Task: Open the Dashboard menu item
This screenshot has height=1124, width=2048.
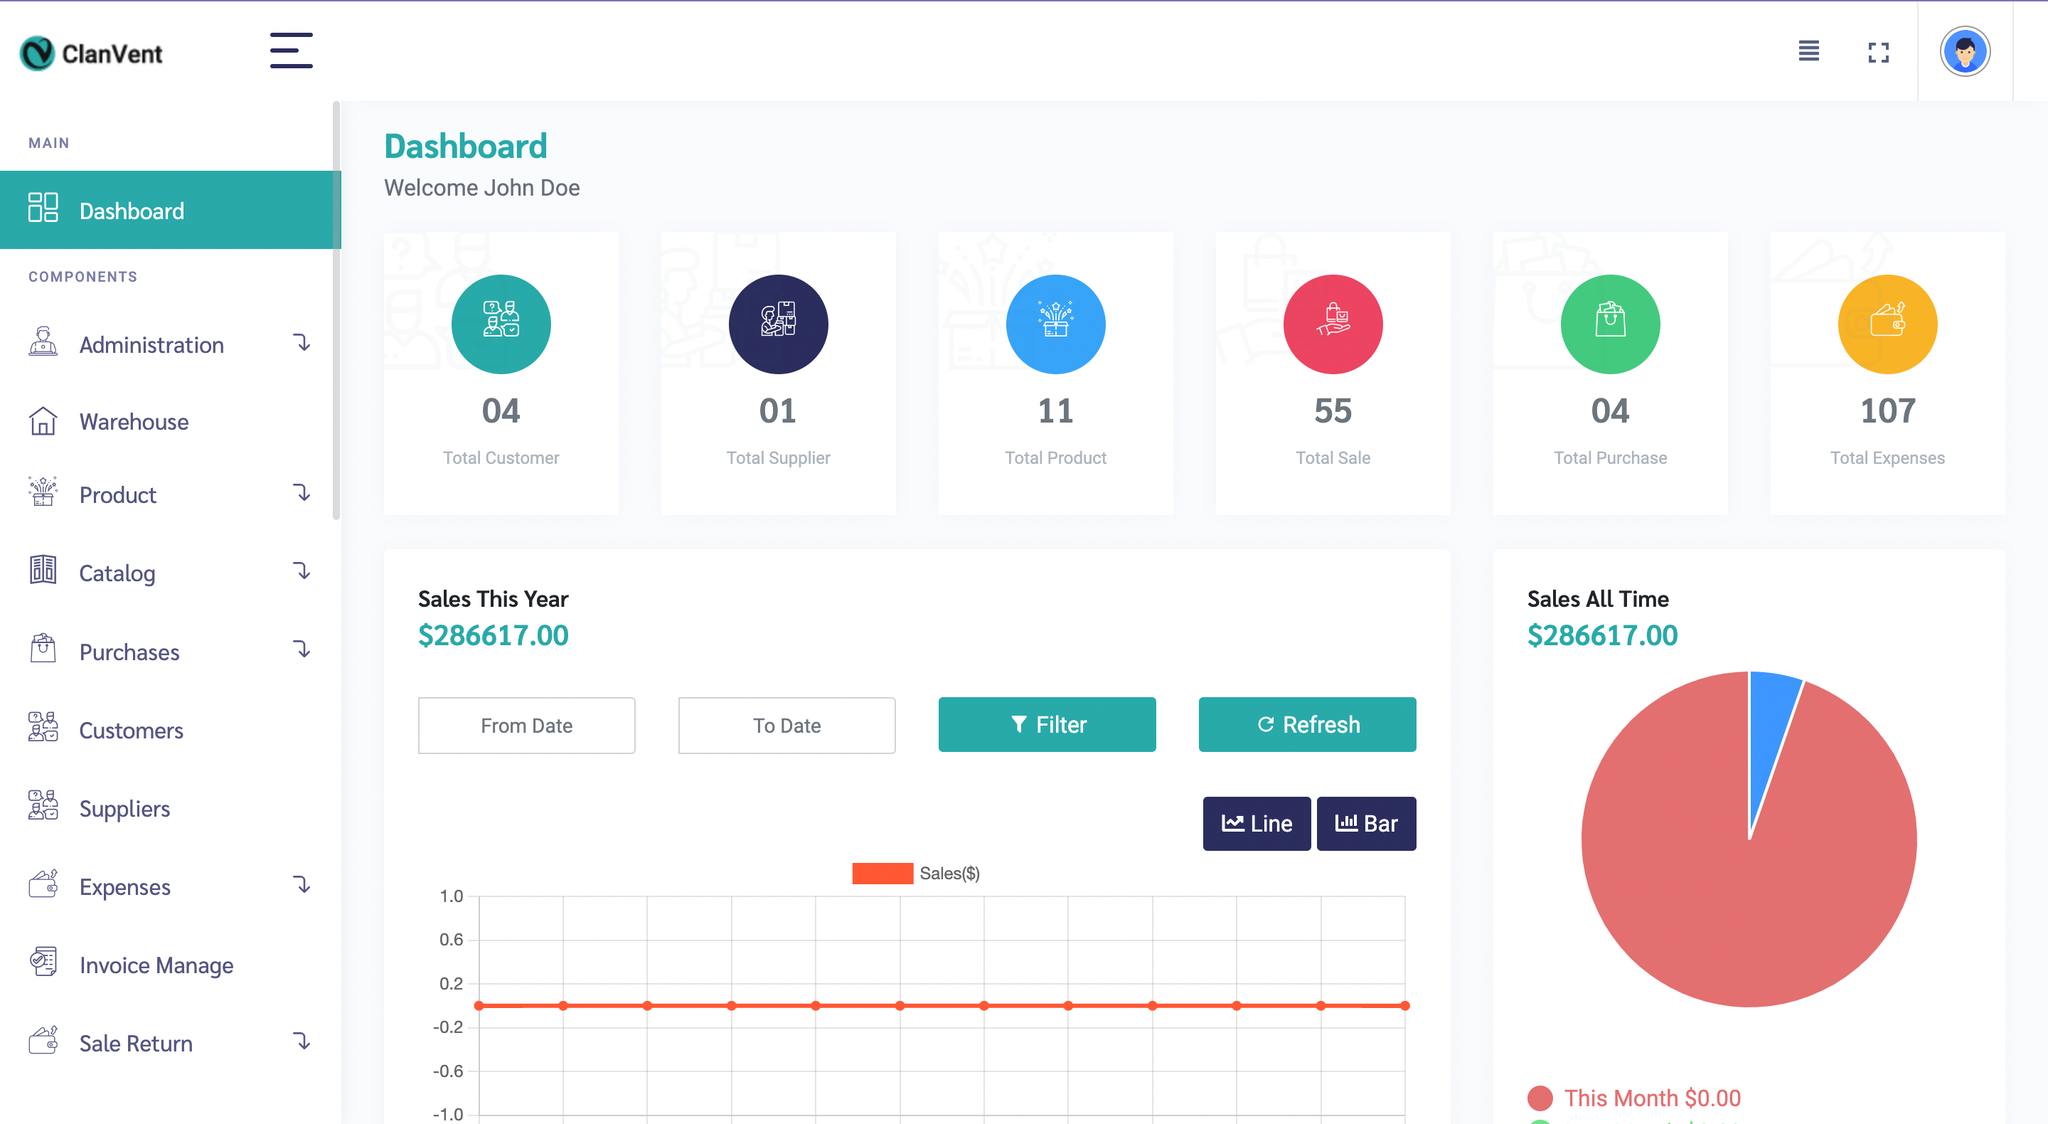Action: pos(170,210)
